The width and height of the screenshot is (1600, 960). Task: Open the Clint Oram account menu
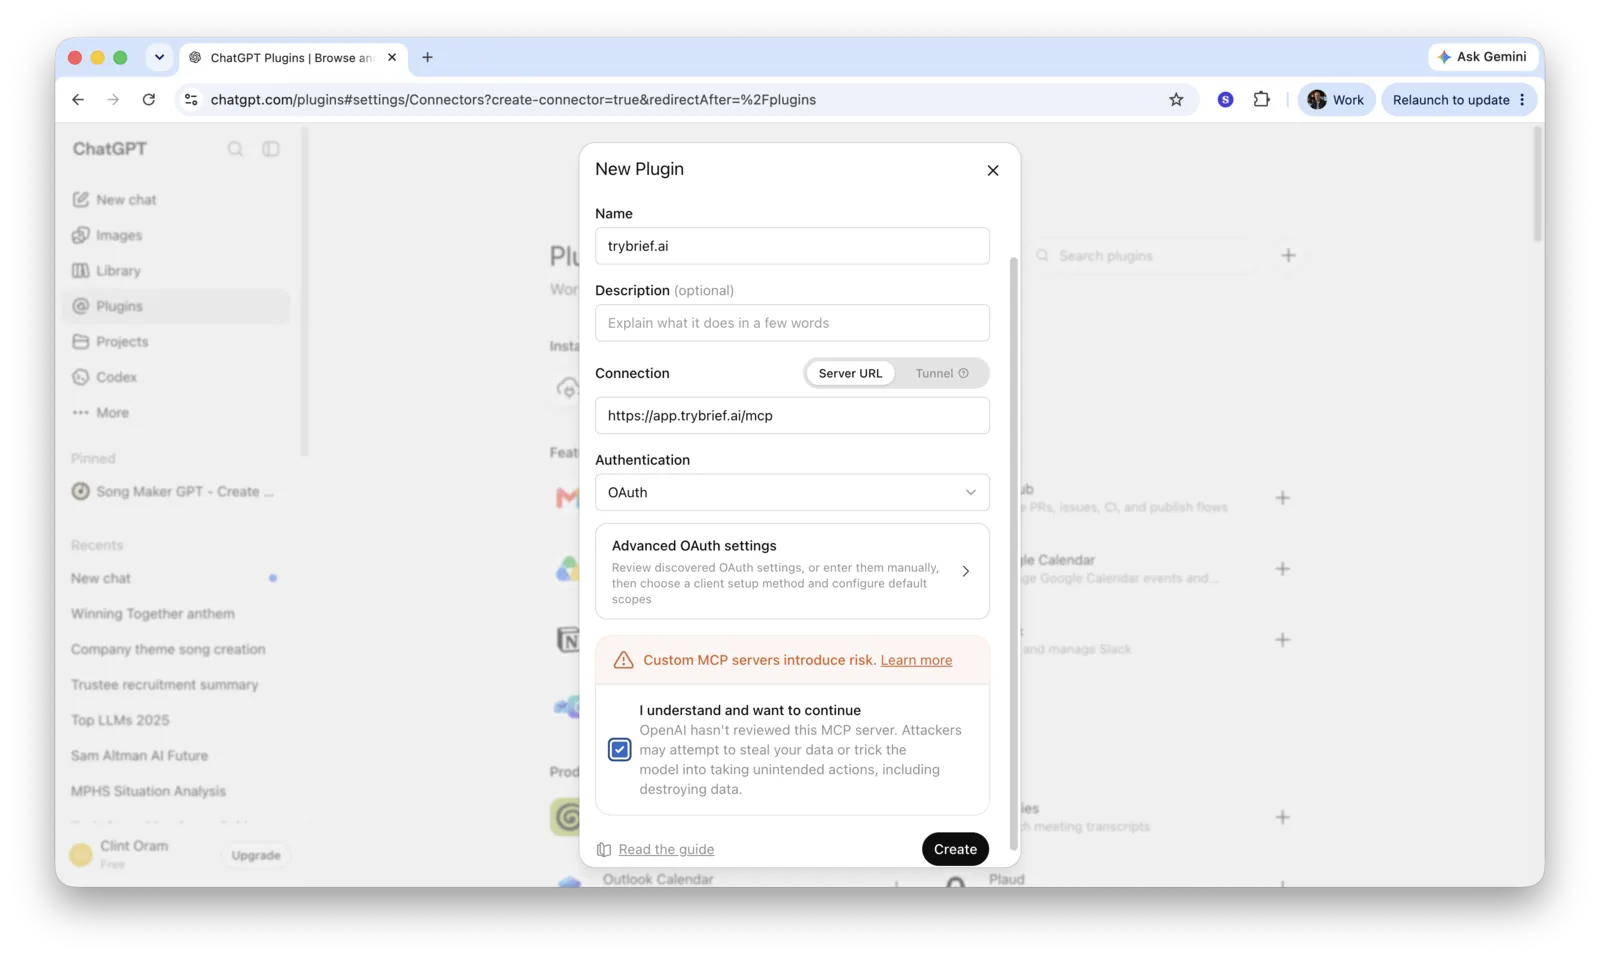134,854
